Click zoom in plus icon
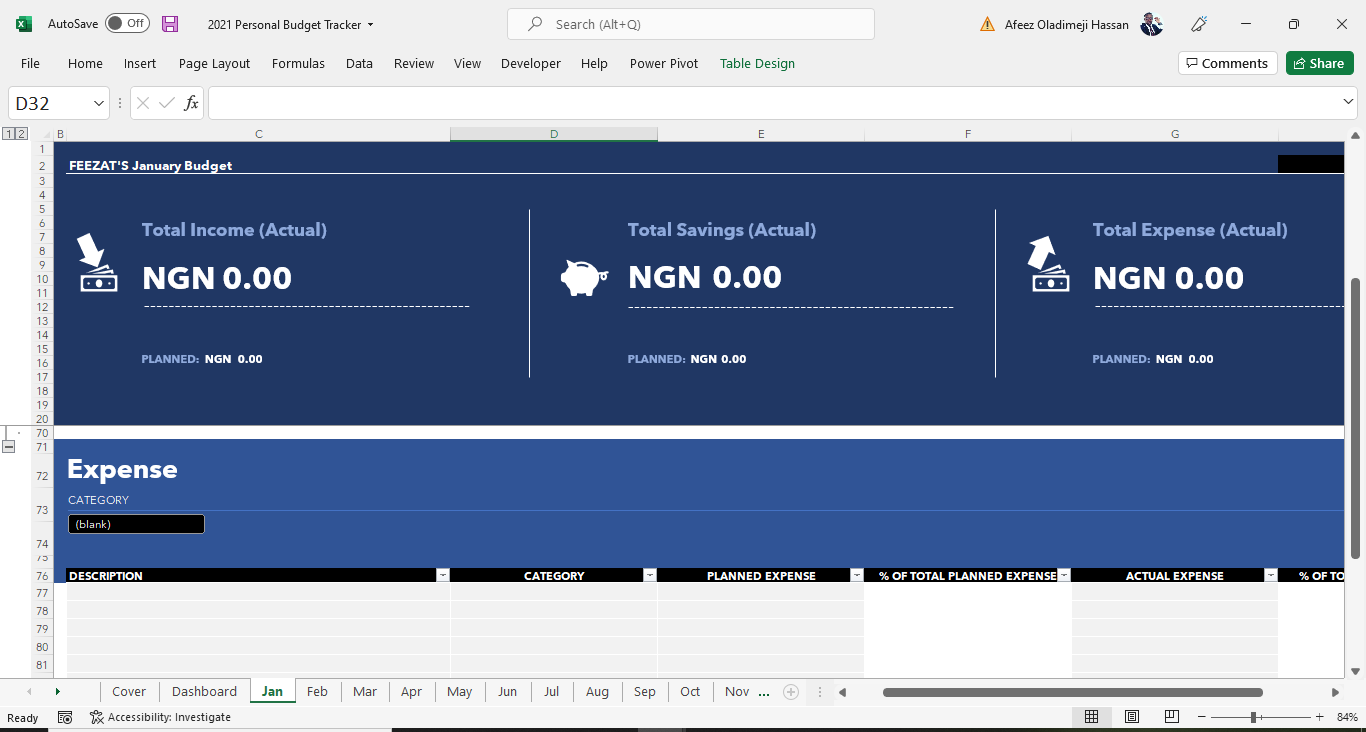 tap(1320, 717)
